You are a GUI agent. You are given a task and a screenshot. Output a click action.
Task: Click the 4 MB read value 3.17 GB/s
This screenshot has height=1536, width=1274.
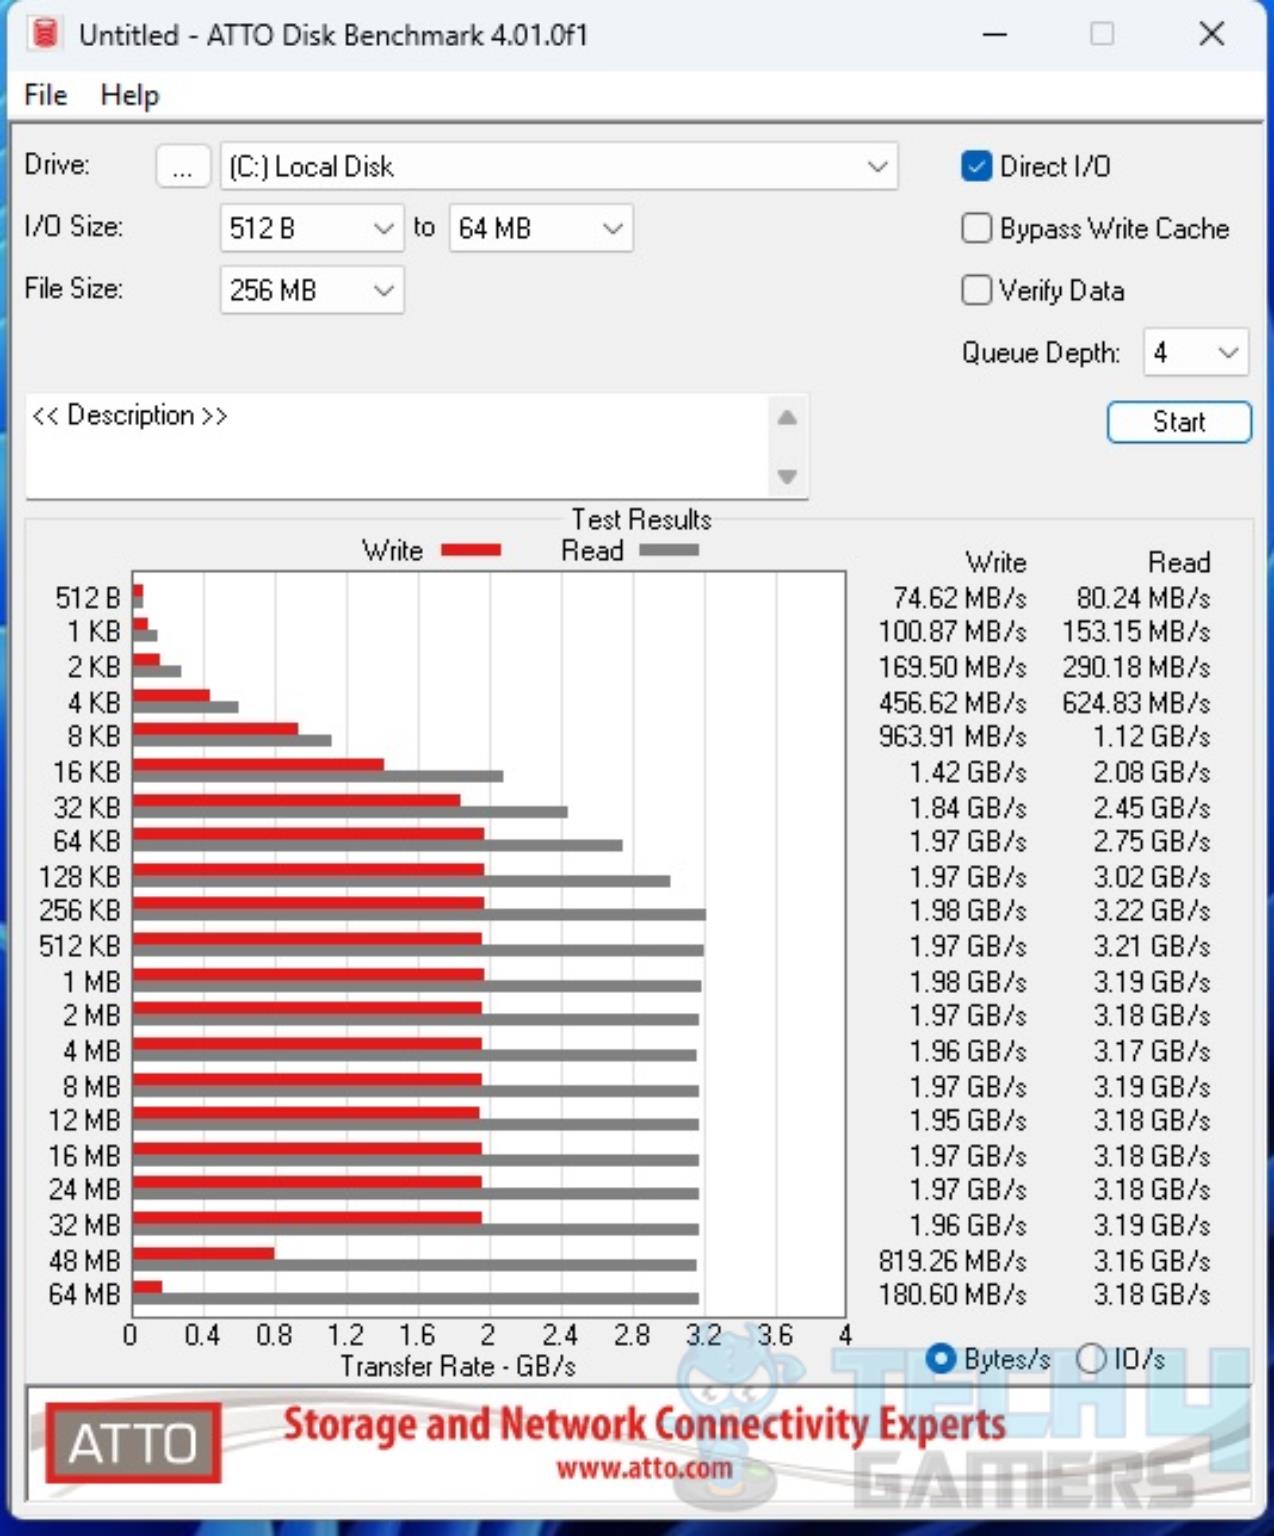pyautogui.click(x=1152, y=1051)
